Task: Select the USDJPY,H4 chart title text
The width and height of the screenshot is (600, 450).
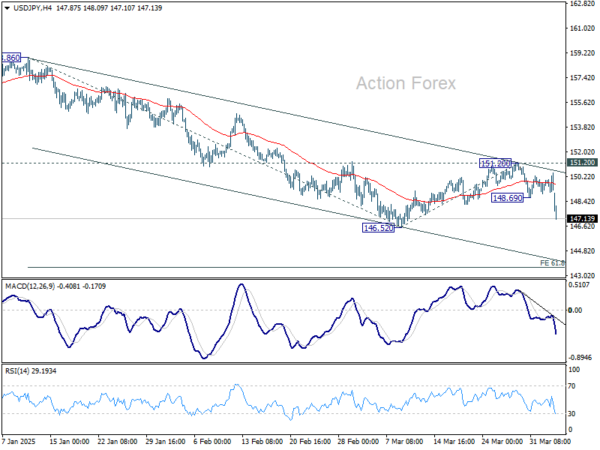Action: coord(33,8)
